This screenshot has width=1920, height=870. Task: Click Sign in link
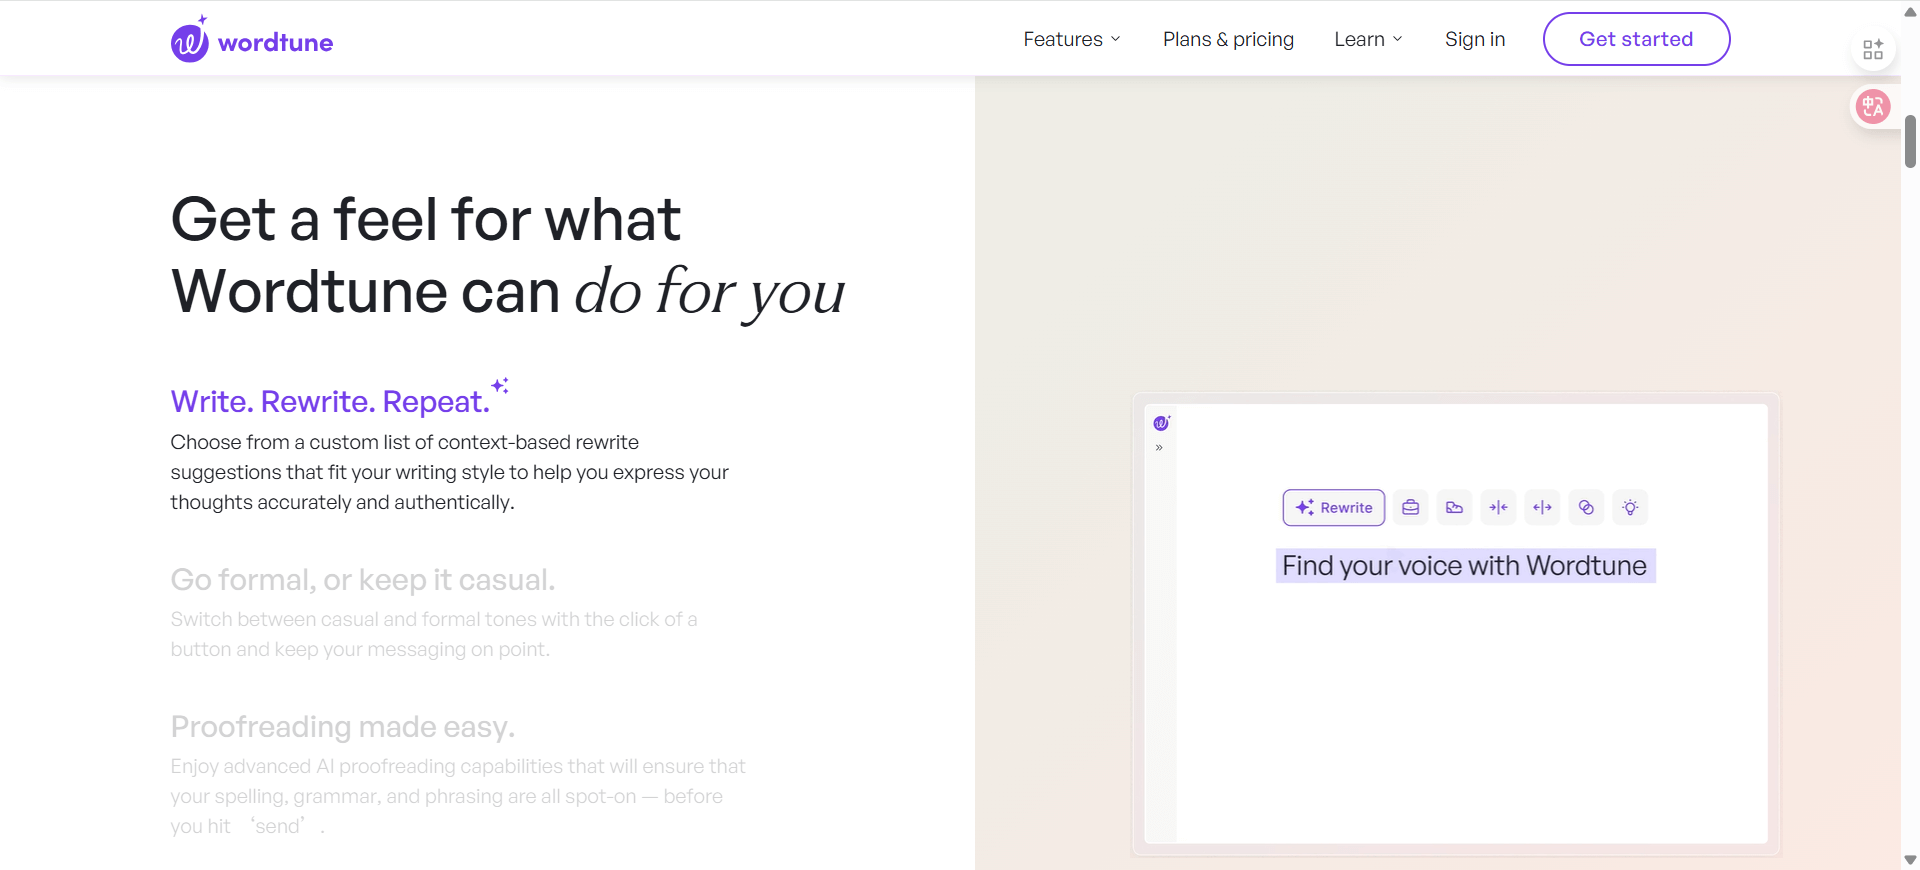(x=1474, y=39)
